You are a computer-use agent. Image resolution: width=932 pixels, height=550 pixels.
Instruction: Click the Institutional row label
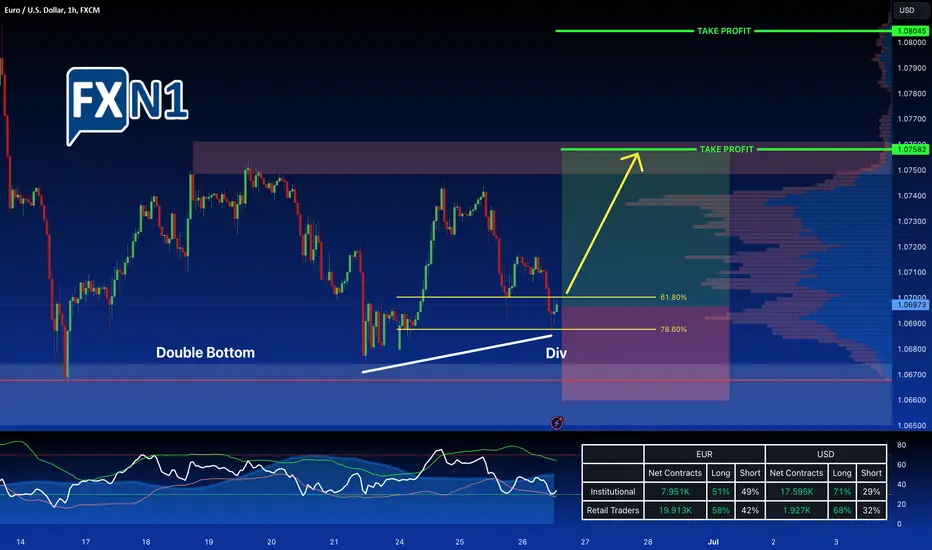point(613,492)
